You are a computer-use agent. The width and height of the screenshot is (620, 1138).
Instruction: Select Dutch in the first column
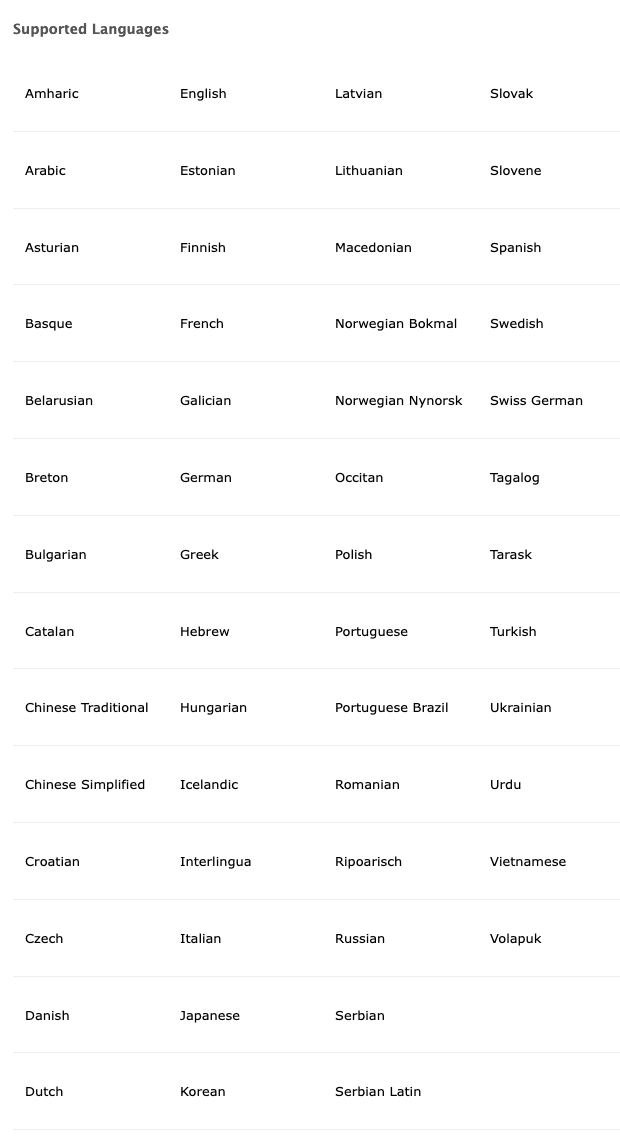pos(44,1092)
